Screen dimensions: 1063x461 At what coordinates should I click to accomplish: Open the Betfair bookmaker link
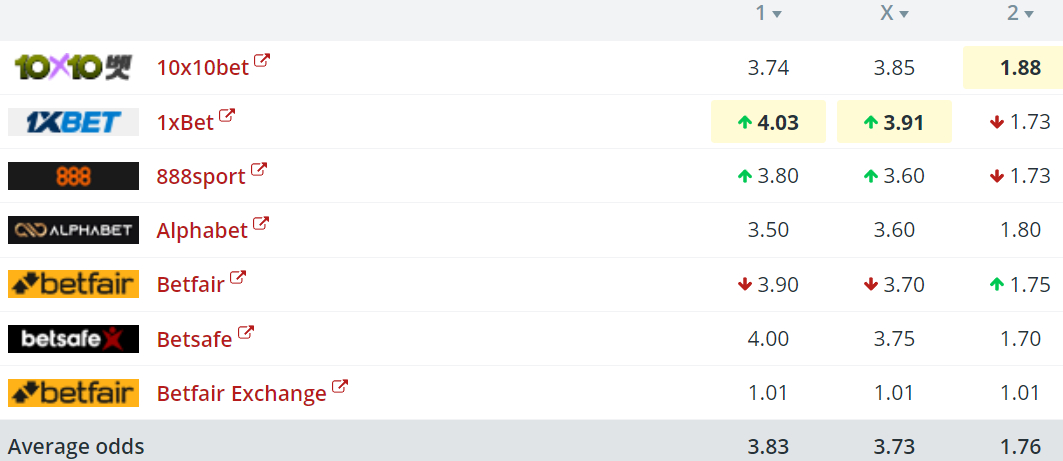(190, 285)
